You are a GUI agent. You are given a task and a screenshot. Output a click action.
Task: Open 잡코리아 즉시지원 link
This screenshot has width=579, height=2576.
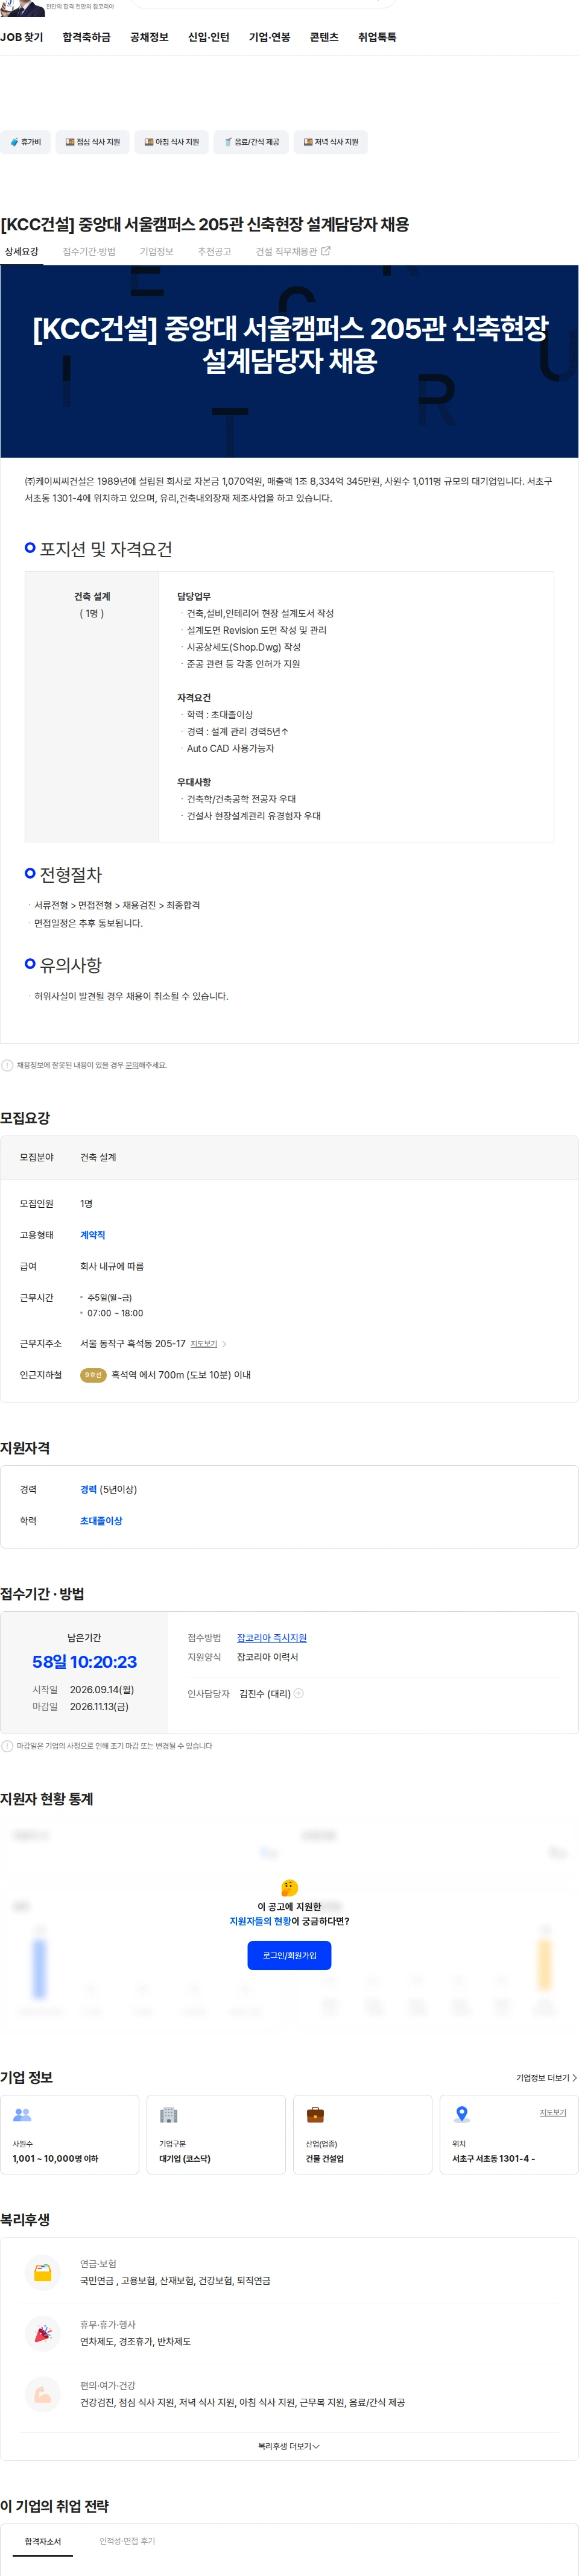[x=271, y=1637]
